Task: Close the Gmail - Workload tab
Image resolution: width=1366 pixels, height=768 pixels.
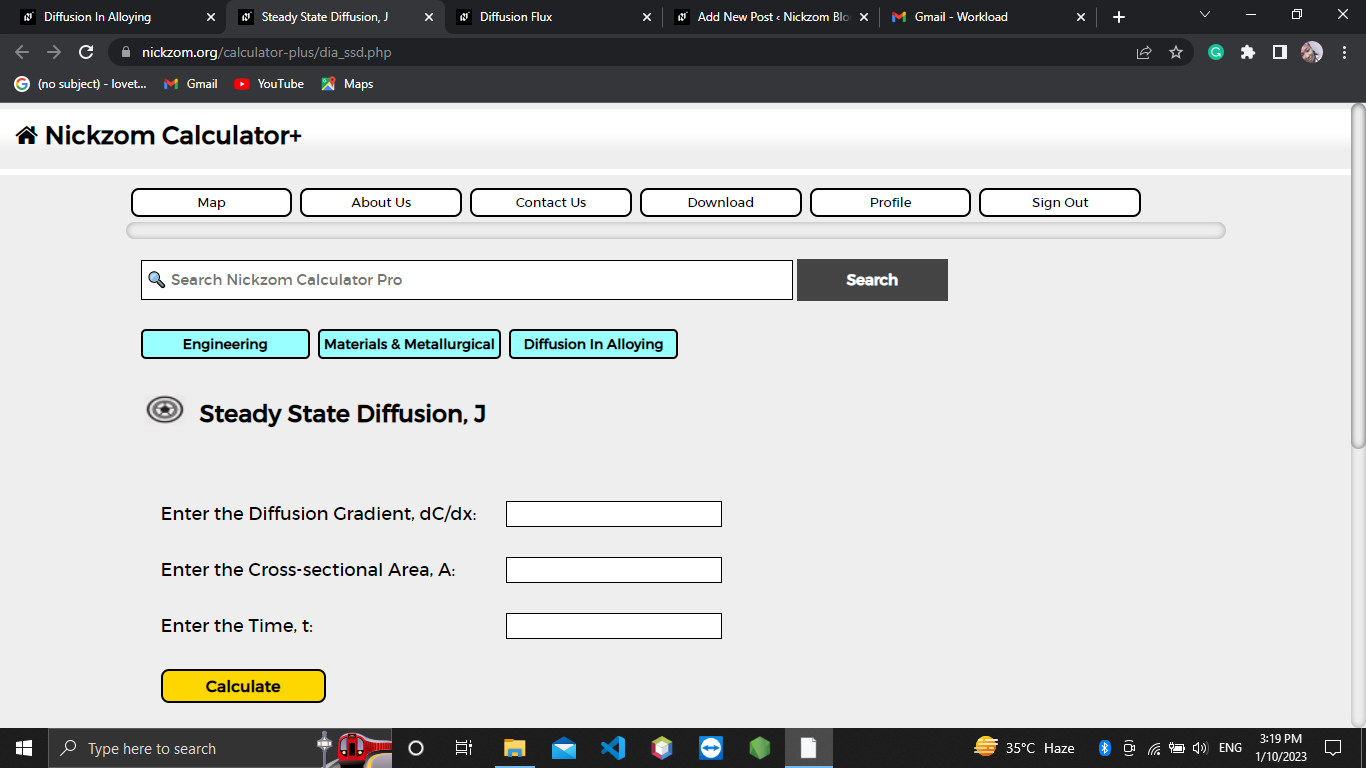Action: click(1081, 17)
